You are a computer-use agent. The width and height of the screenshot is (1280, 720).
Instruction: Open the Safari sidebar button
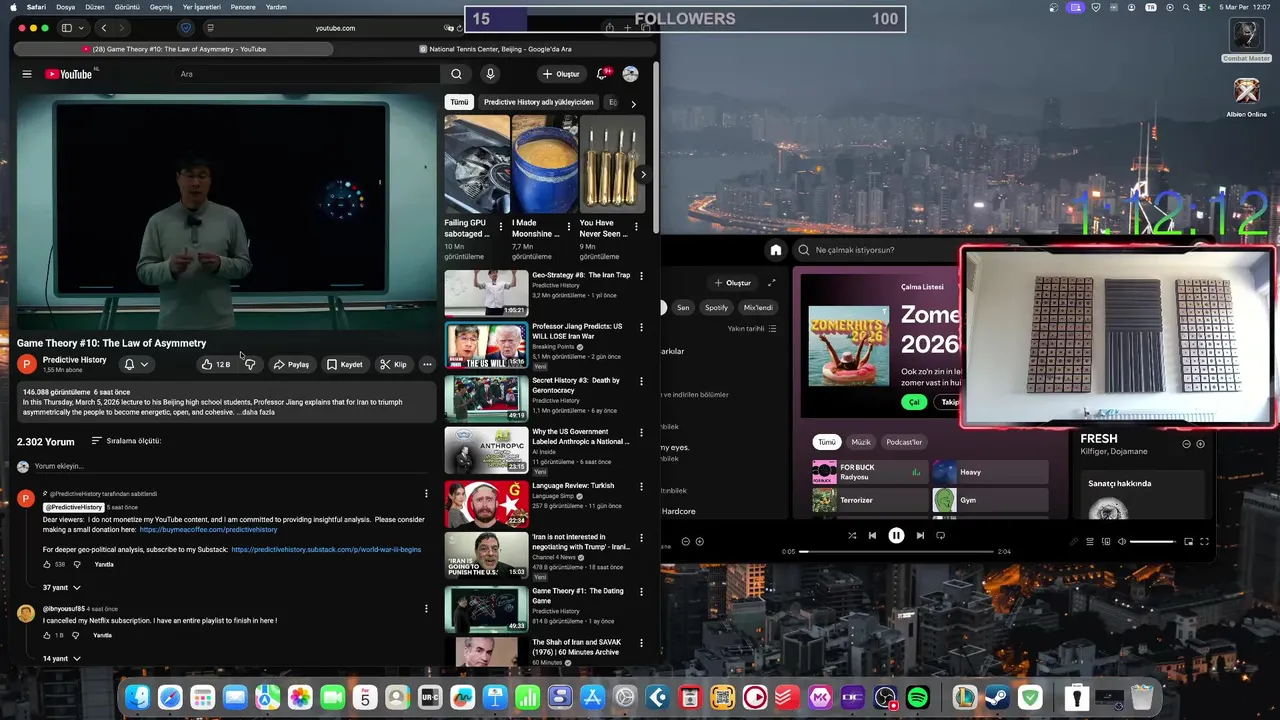[67, 28]
